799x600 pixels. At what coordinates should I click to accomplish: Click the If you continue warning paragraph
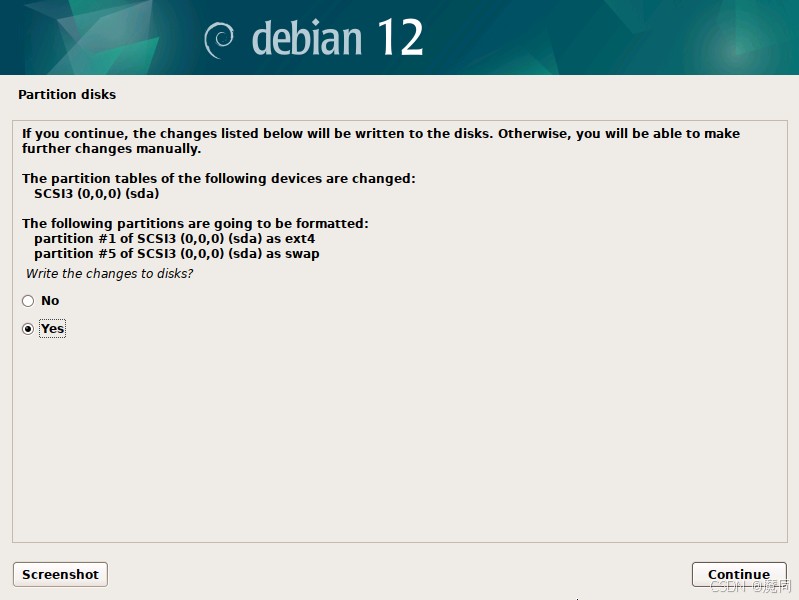381,141
